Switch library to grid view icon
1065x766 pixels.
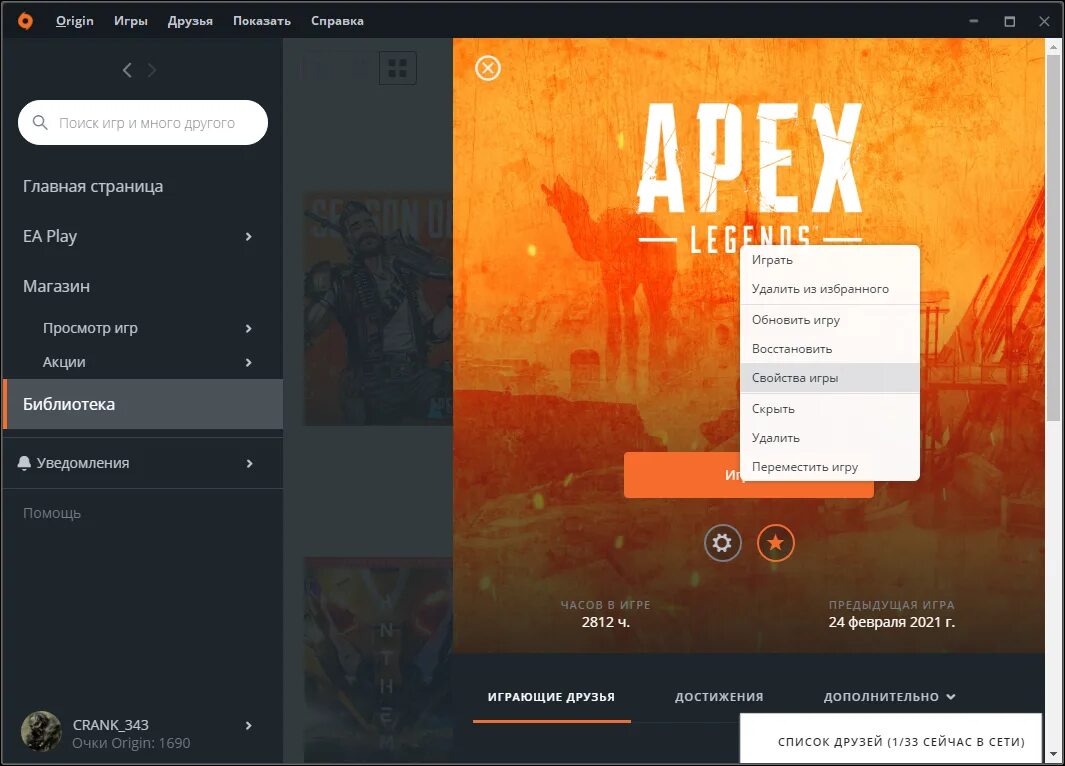tap(397, 68)
